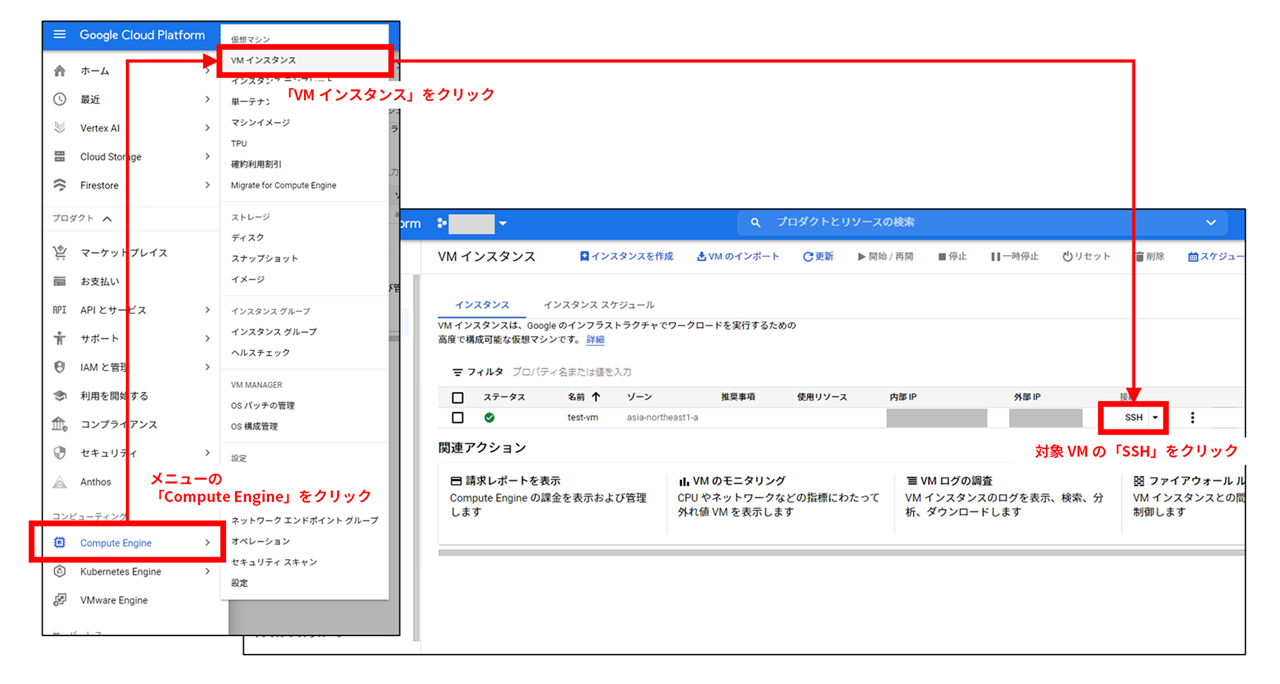Click the インスタンスを作成 button
The height and width of the screenshot is (684, 1280).
pyautogui.click(x=627, y=256)
